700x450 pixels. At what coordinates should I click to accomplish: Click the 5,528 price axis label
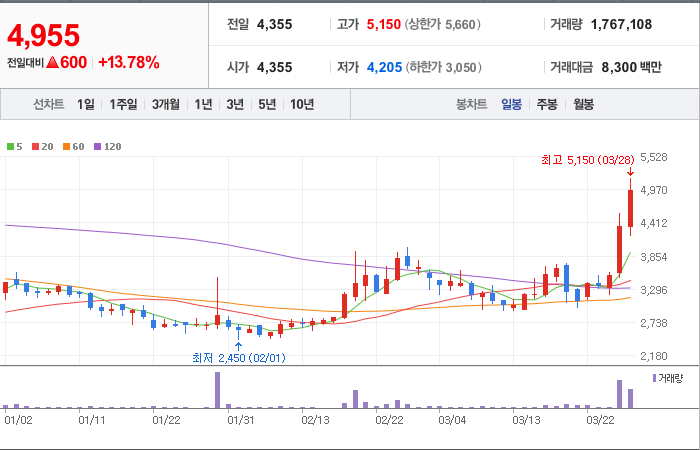(x=654, y=157)
